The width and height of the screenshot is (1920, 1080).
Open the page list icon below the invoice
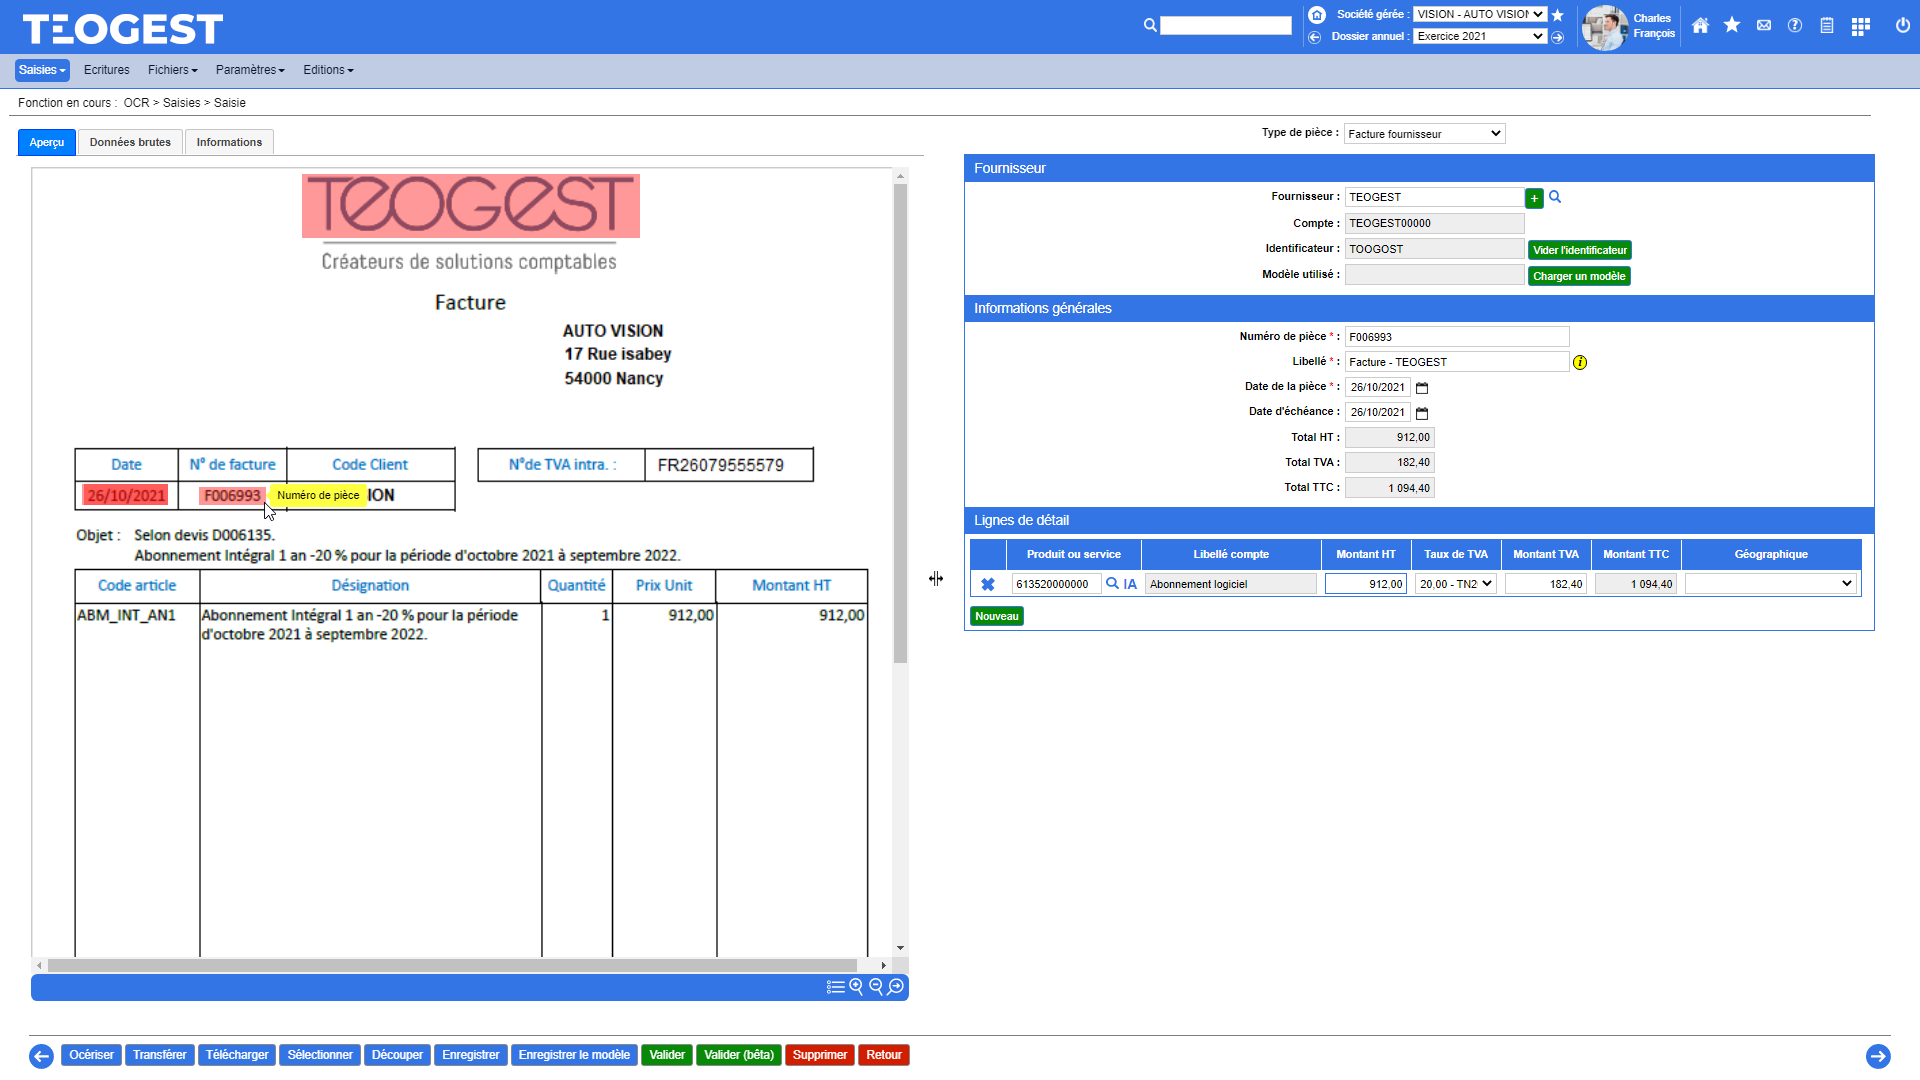[836, 987]
